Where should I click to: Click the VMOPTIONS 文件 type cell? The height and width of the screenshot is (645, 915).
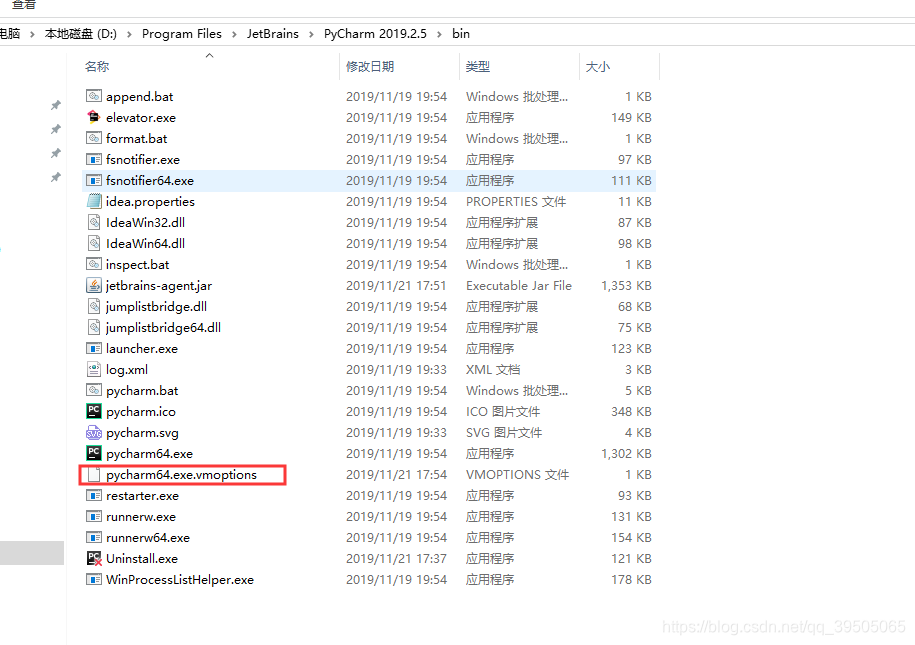518,475
